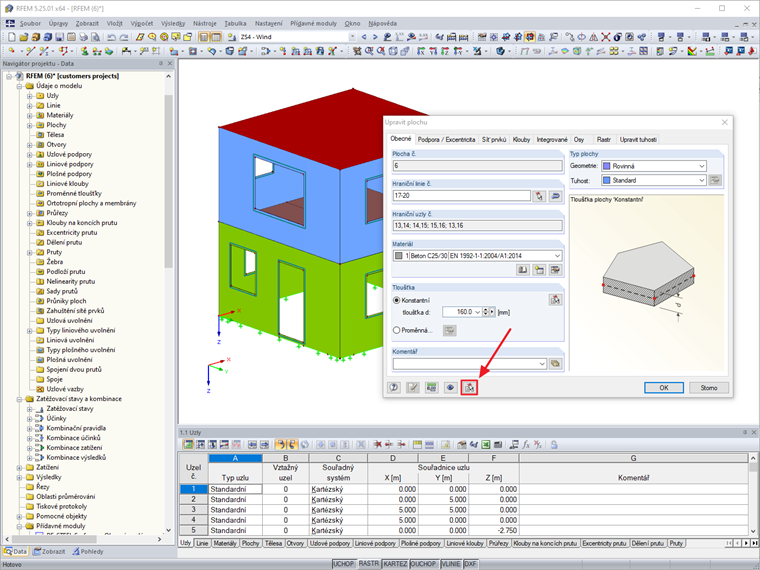760x570 pixels.
Task: Click the Redo arrow icon
Action: coord(124,37)
